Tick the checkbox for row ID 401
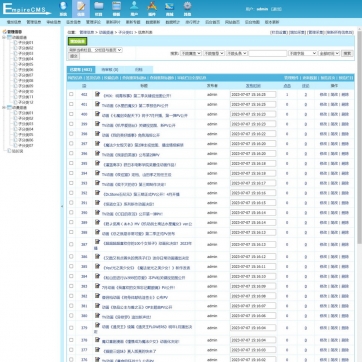This screenshot has width=362, height=362. coord(71,104)
